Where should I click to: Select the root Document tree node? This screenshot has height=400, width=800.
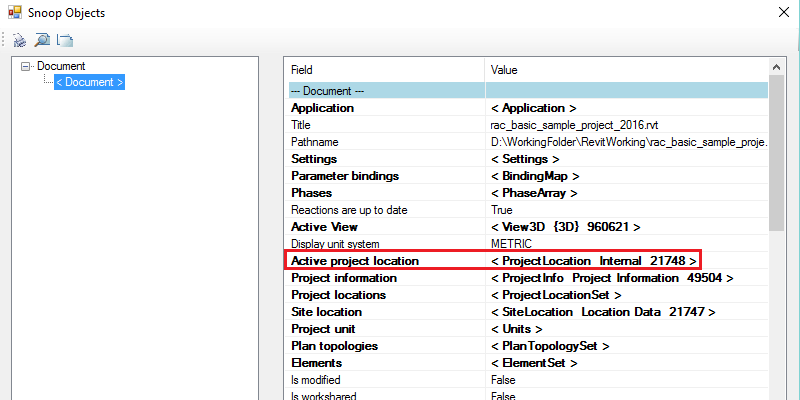(61, 66)
